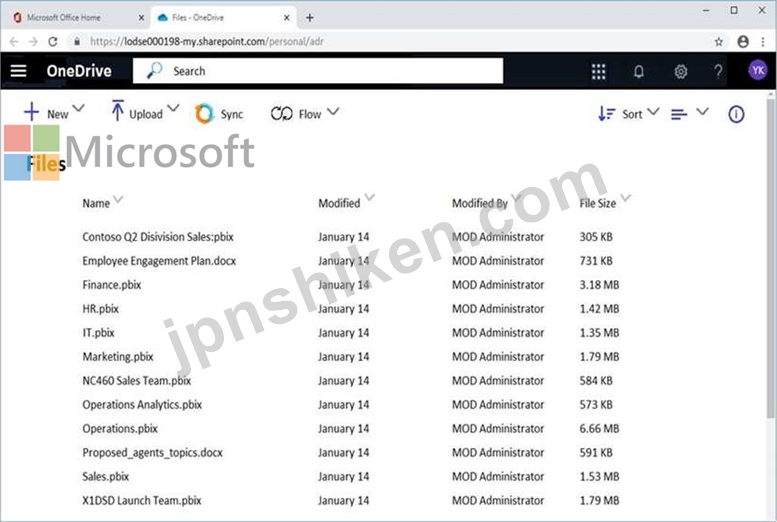Open the HR.pbix file
Image resolution: width=777 pixels, height=522 pixels.
click(101, 308)
